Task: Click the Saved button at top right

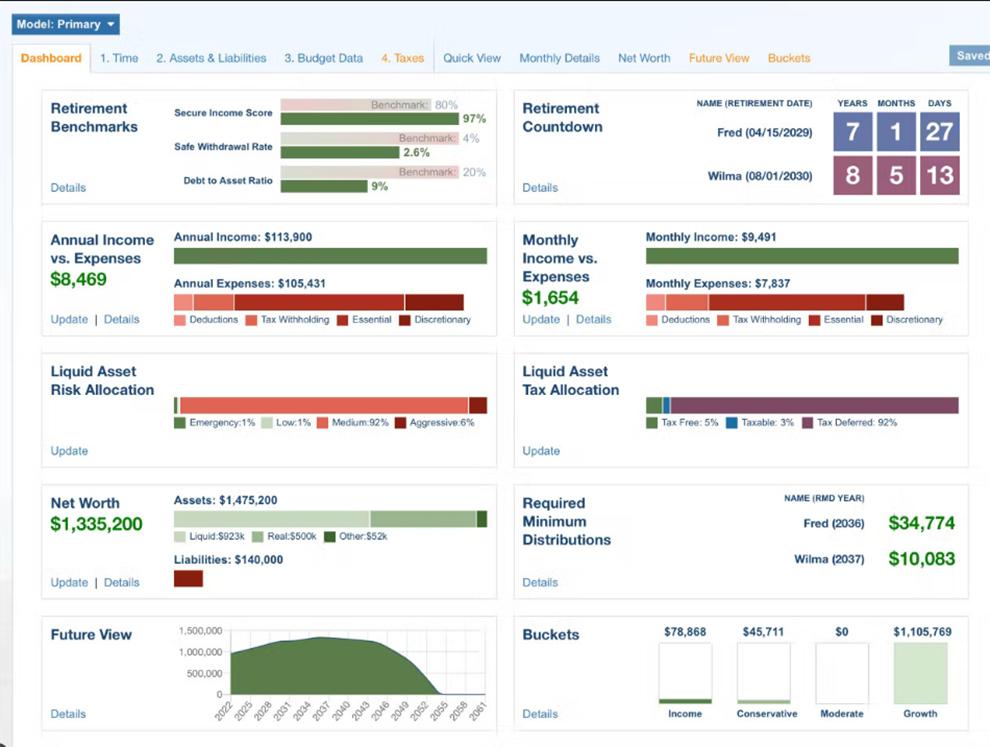Action: (969, 56)
